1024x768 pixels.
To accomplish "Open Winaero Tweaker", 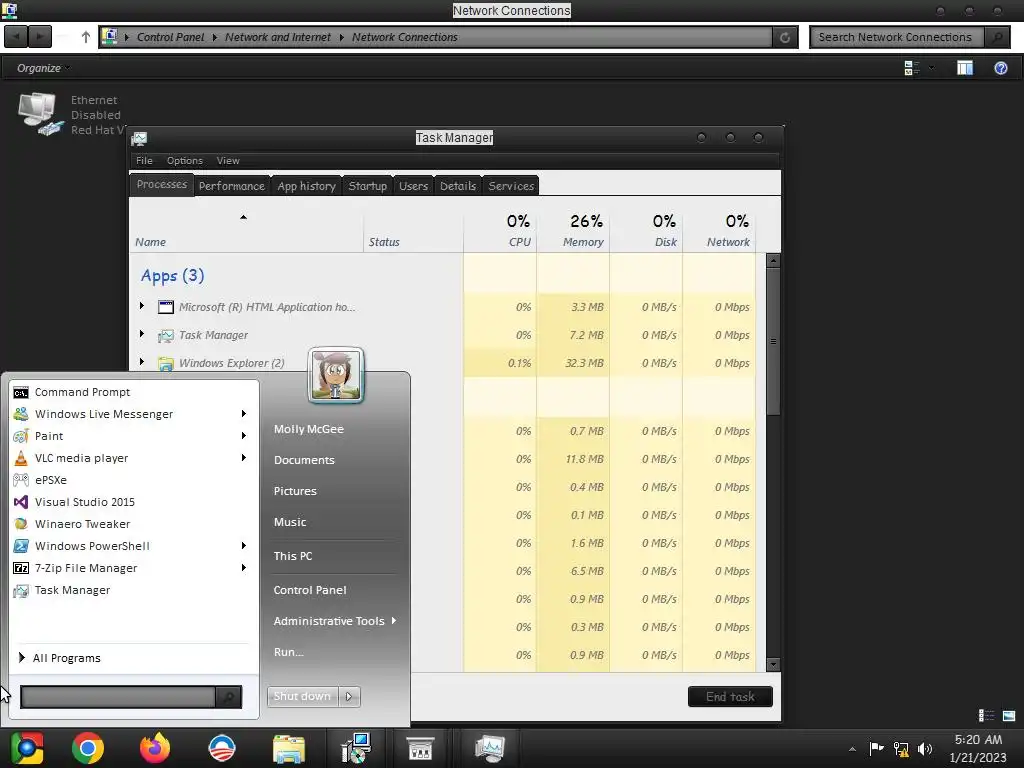I will pyautogui.click(x=82, y=524).
